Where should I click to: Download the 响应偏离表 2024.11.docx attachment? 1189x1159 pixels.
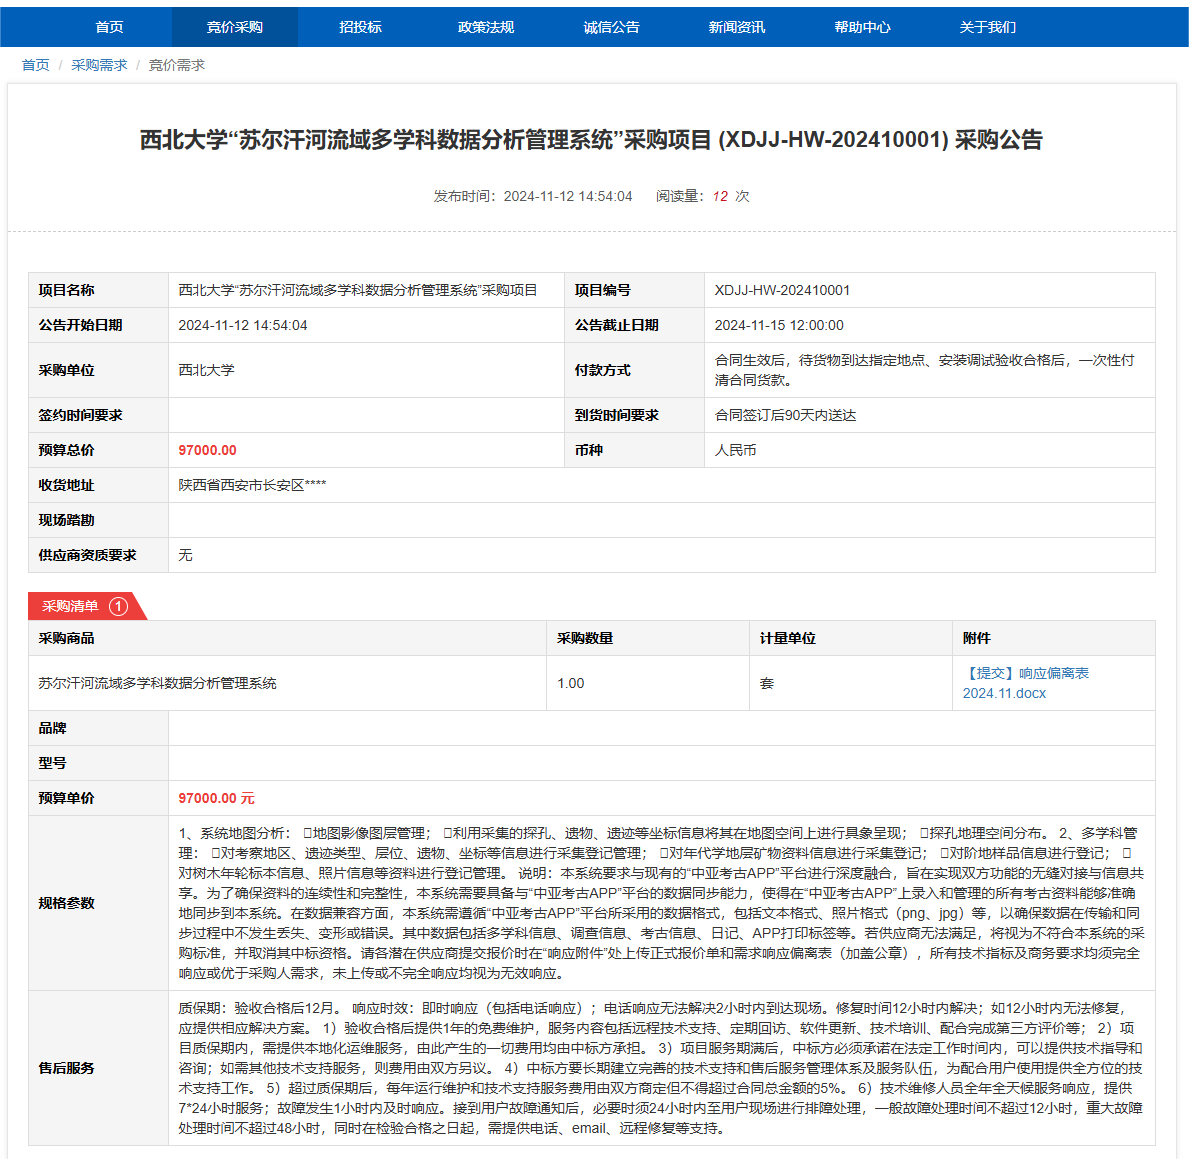[x=1025, y=683]
